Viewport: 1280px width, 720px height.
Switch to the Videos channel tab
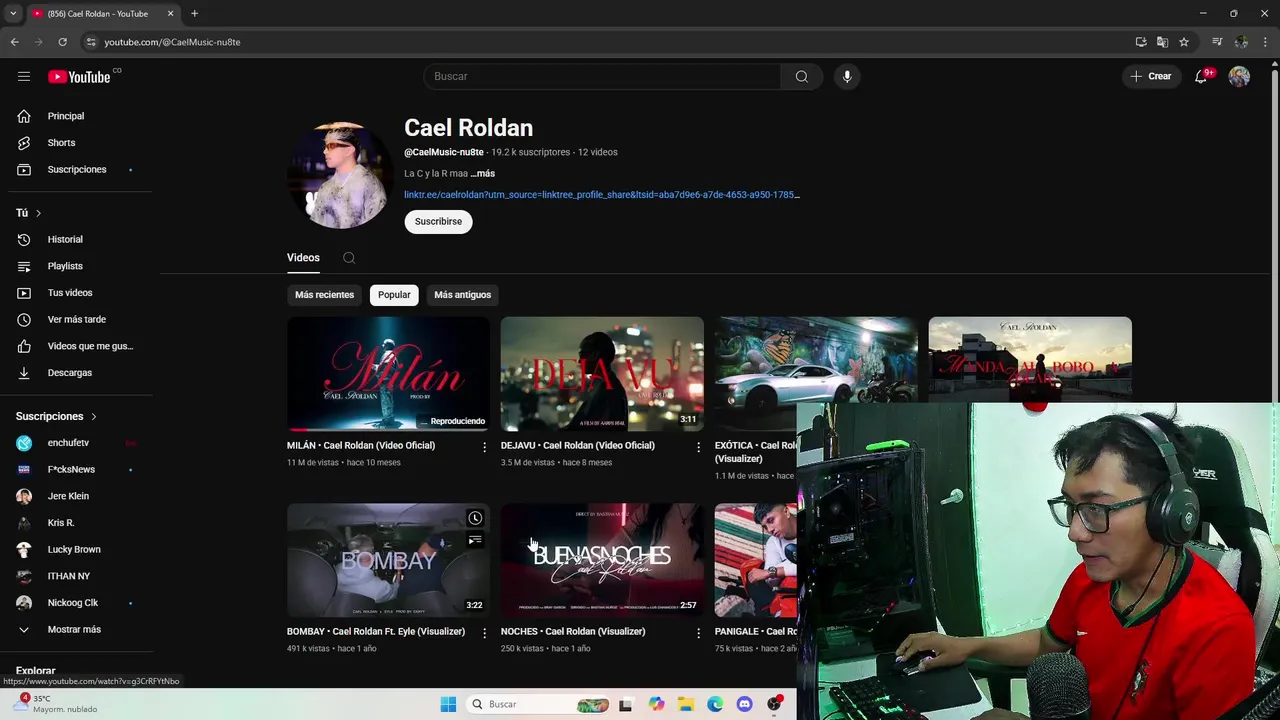click(303, 258)
